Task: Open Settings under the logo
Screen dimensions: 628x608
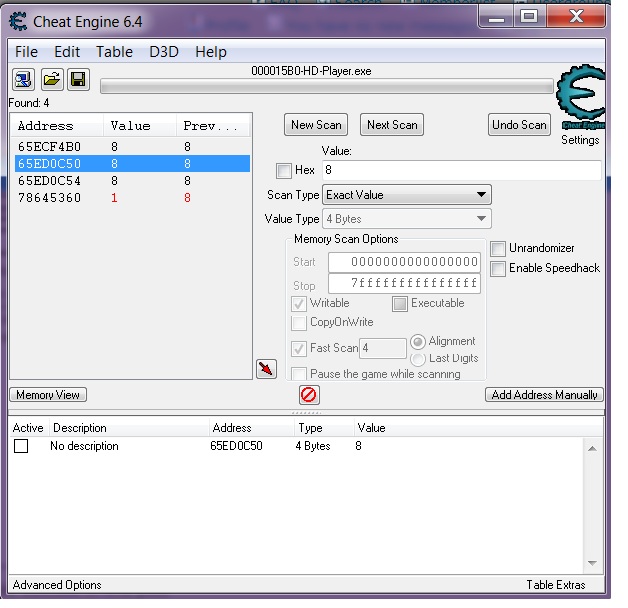Action: pyautogui.click(x=580, y=140)
